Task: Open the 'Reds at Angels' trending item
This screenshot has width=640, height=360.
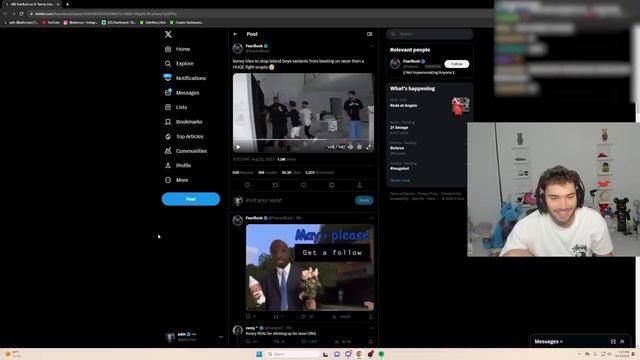Action: 429,105
